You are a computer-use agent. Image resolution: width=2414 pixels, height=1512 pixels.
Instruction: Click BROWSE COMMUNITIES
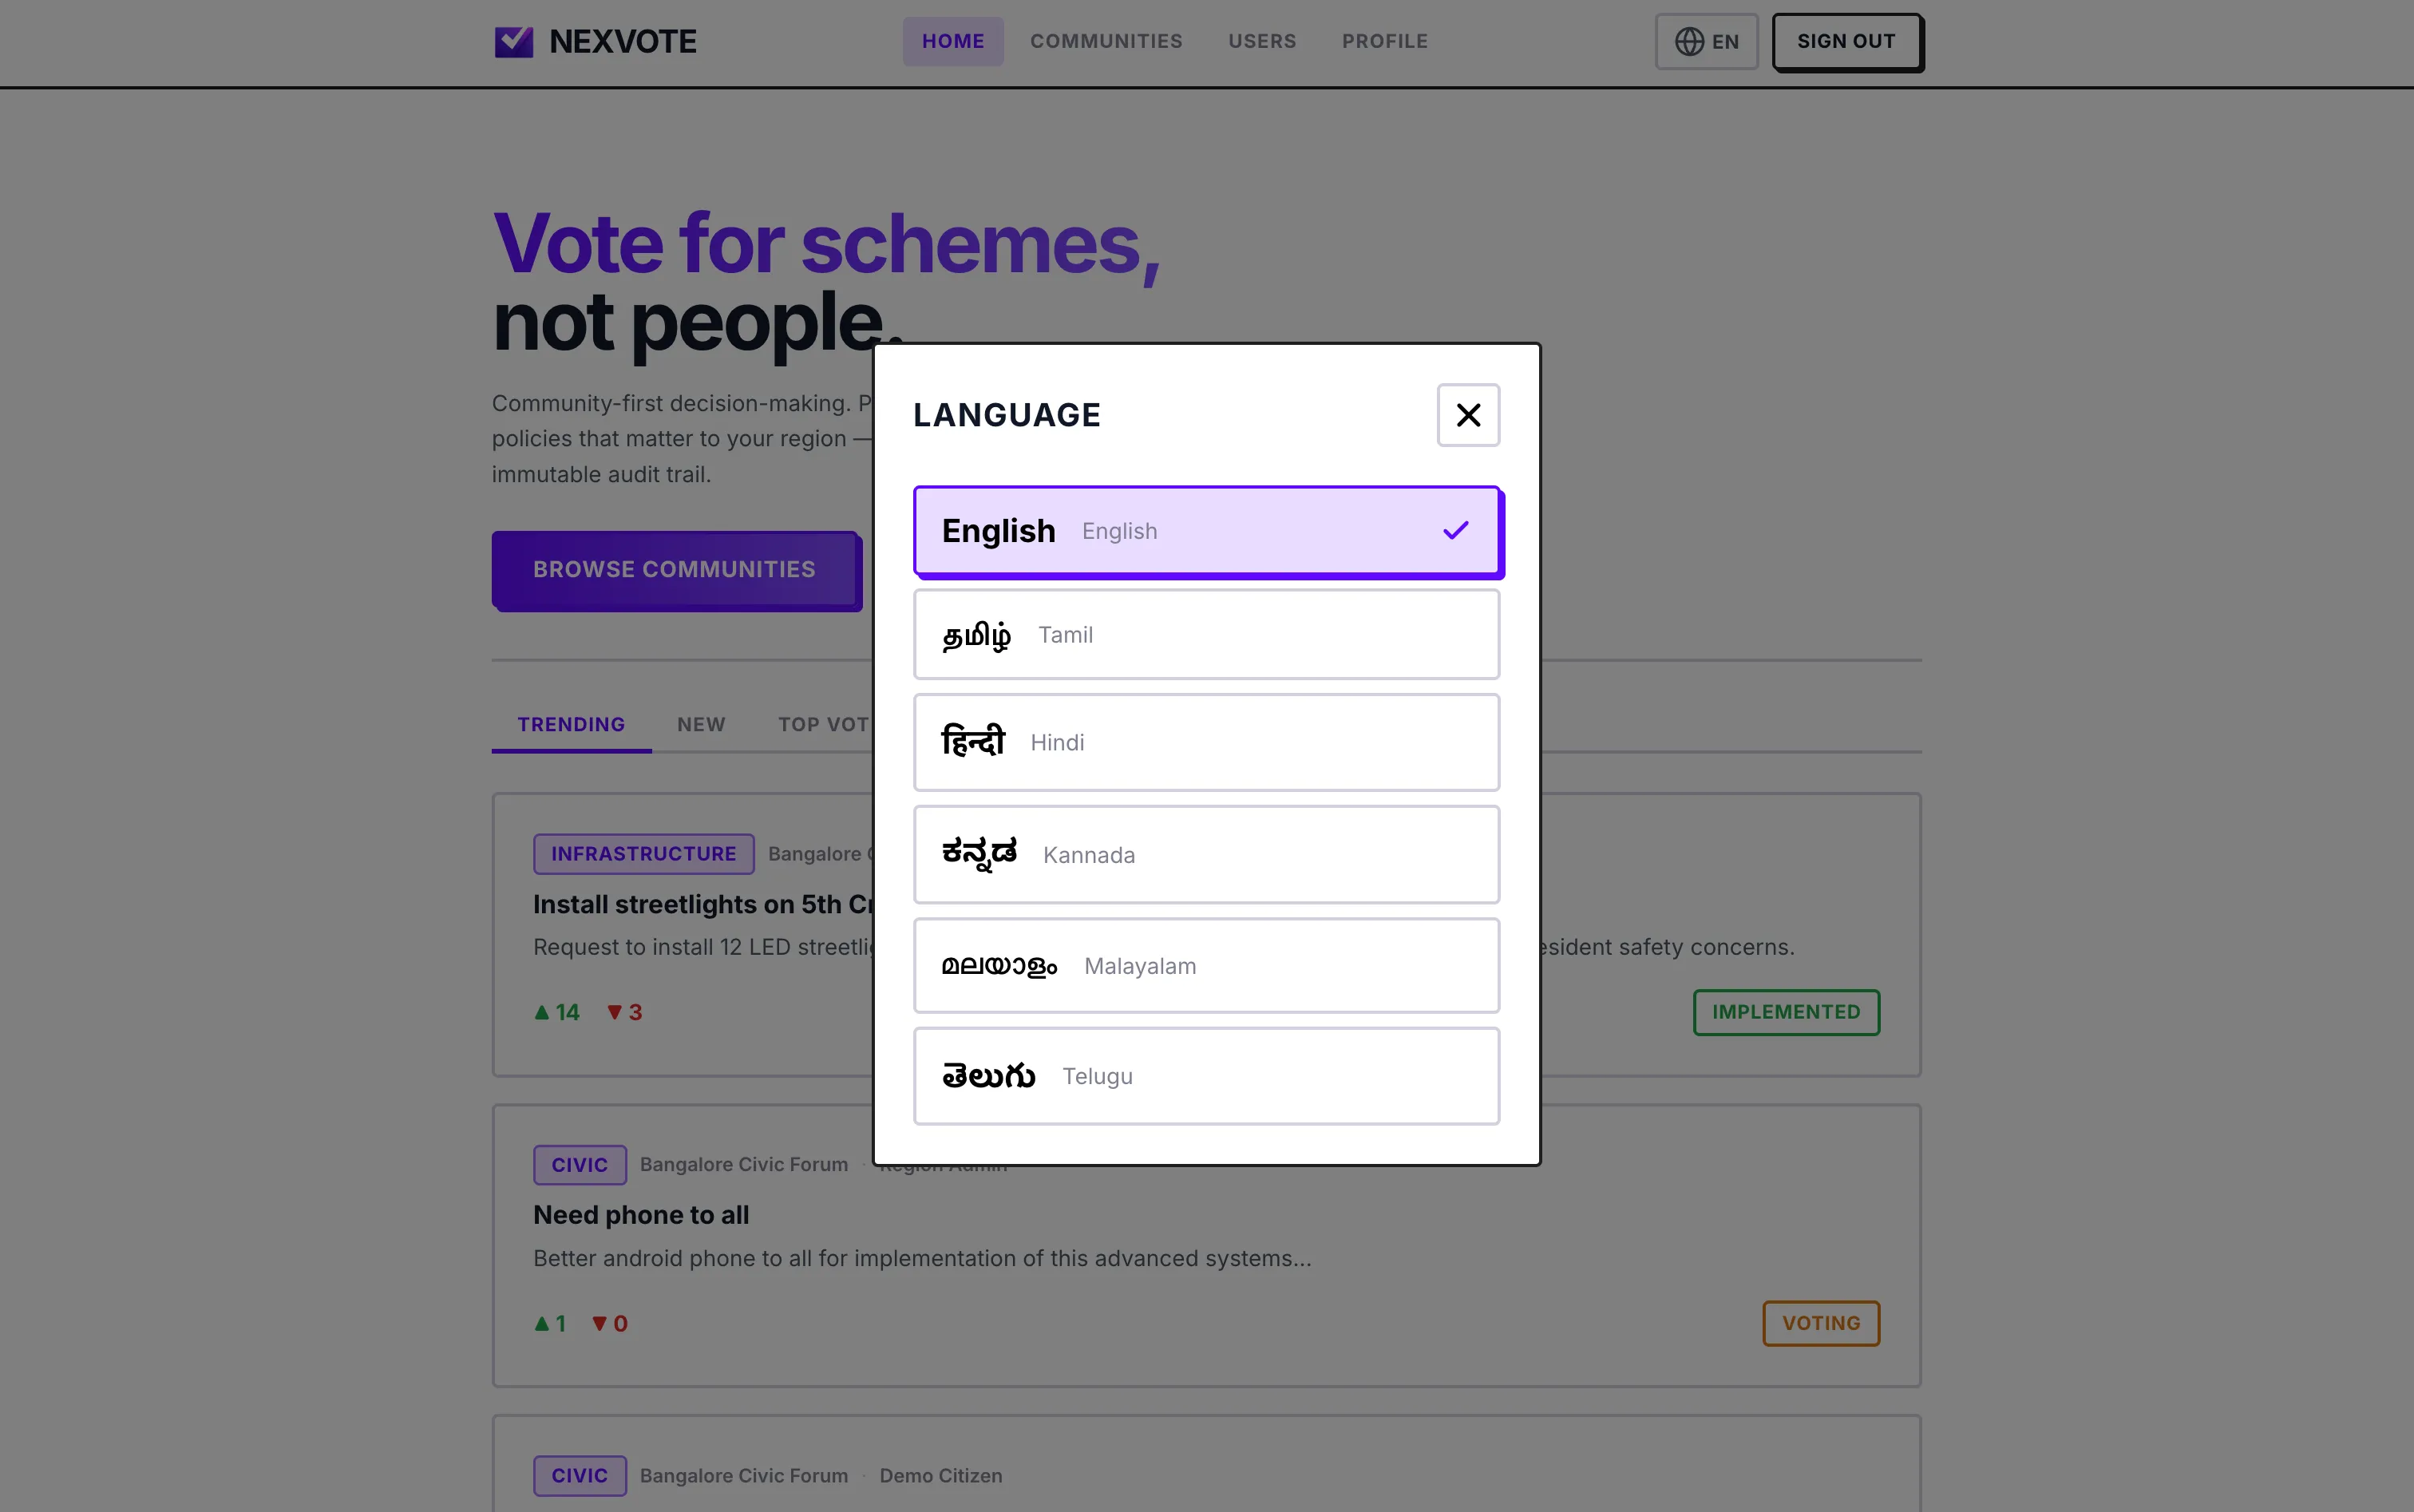coord(674,569)
